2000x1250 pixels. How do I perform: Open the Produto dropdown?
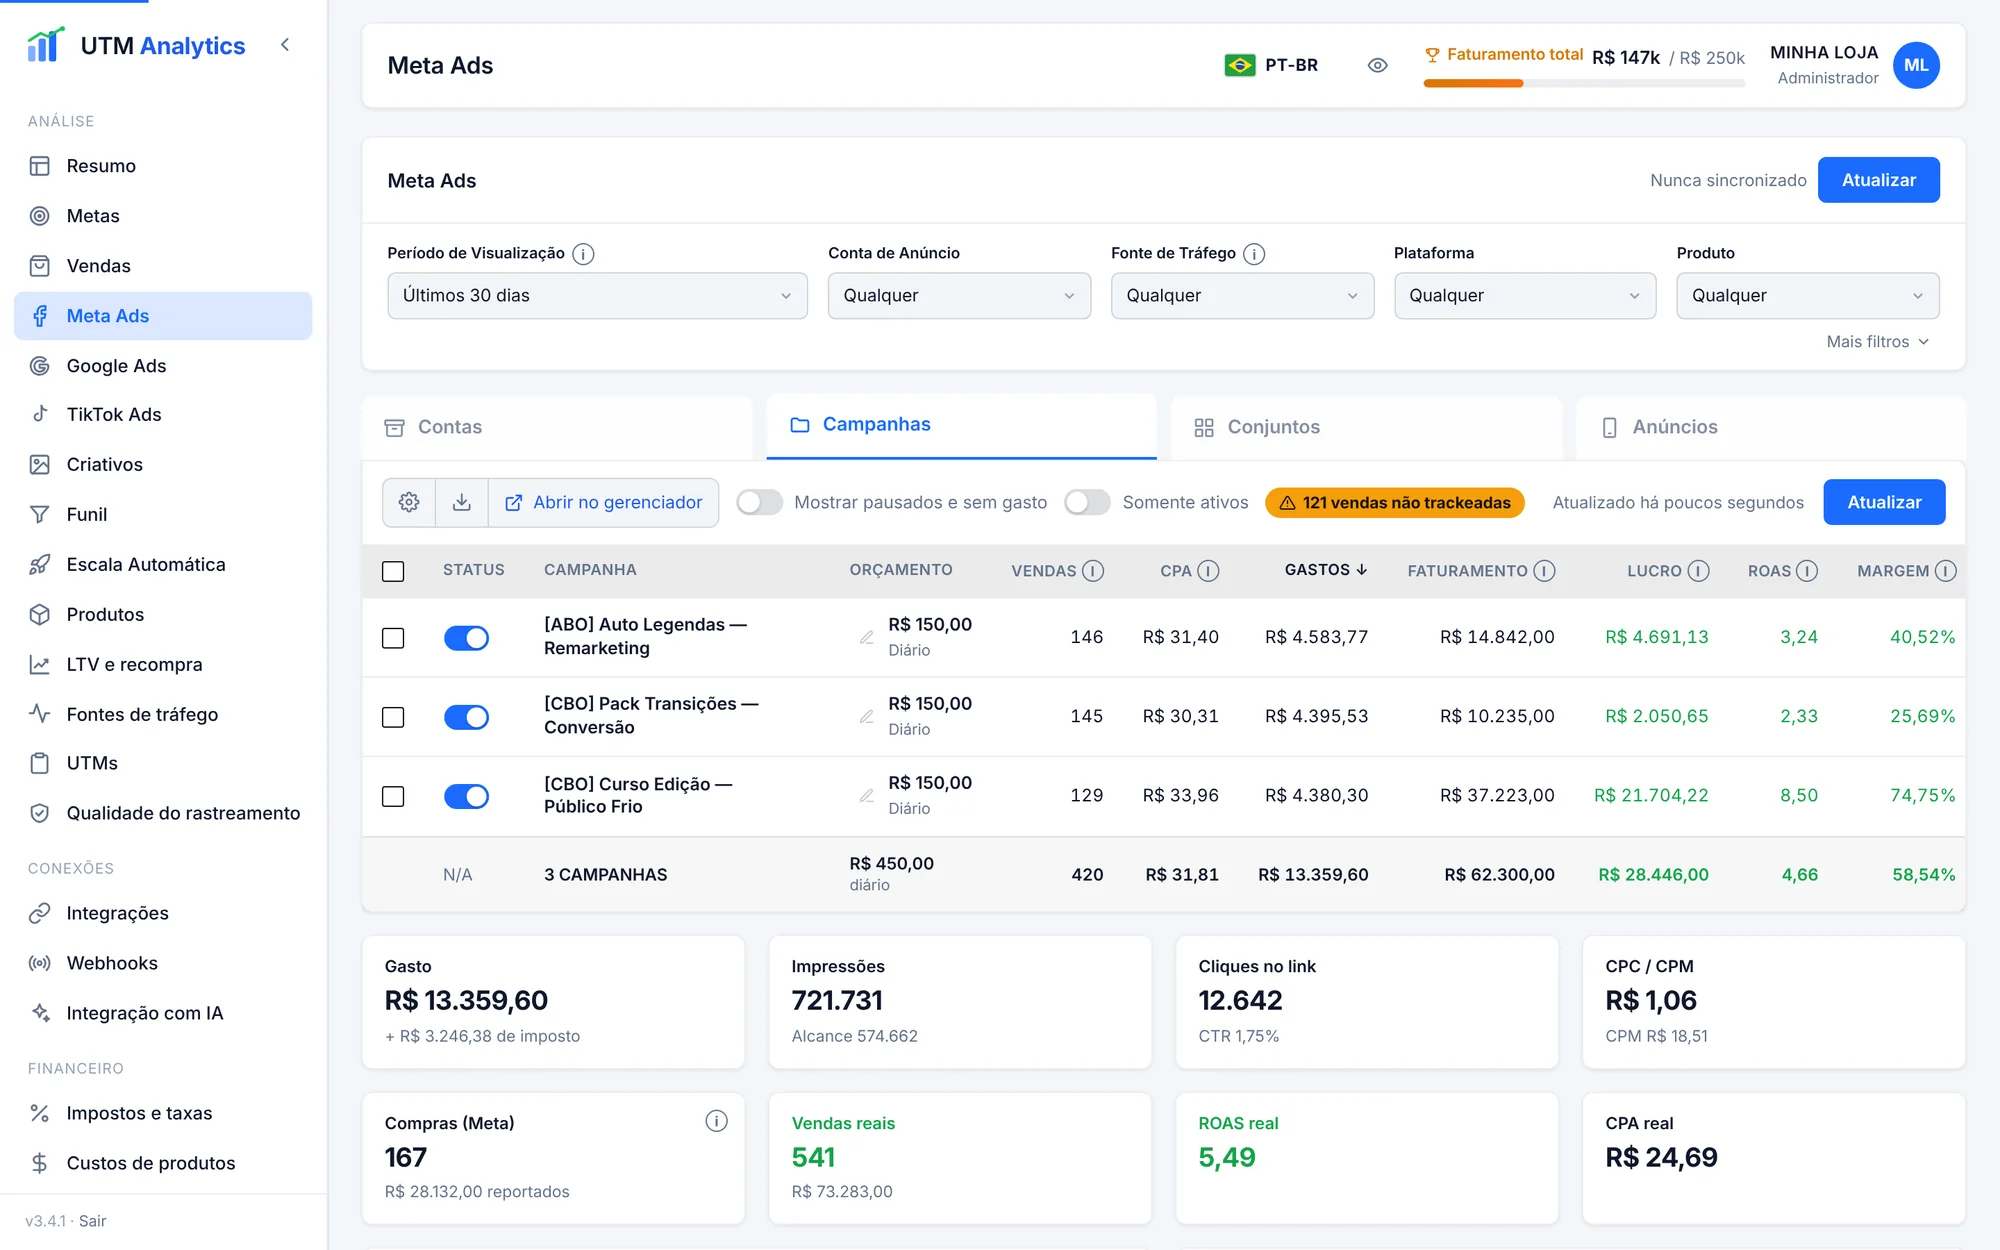[x=1808, y=296]
